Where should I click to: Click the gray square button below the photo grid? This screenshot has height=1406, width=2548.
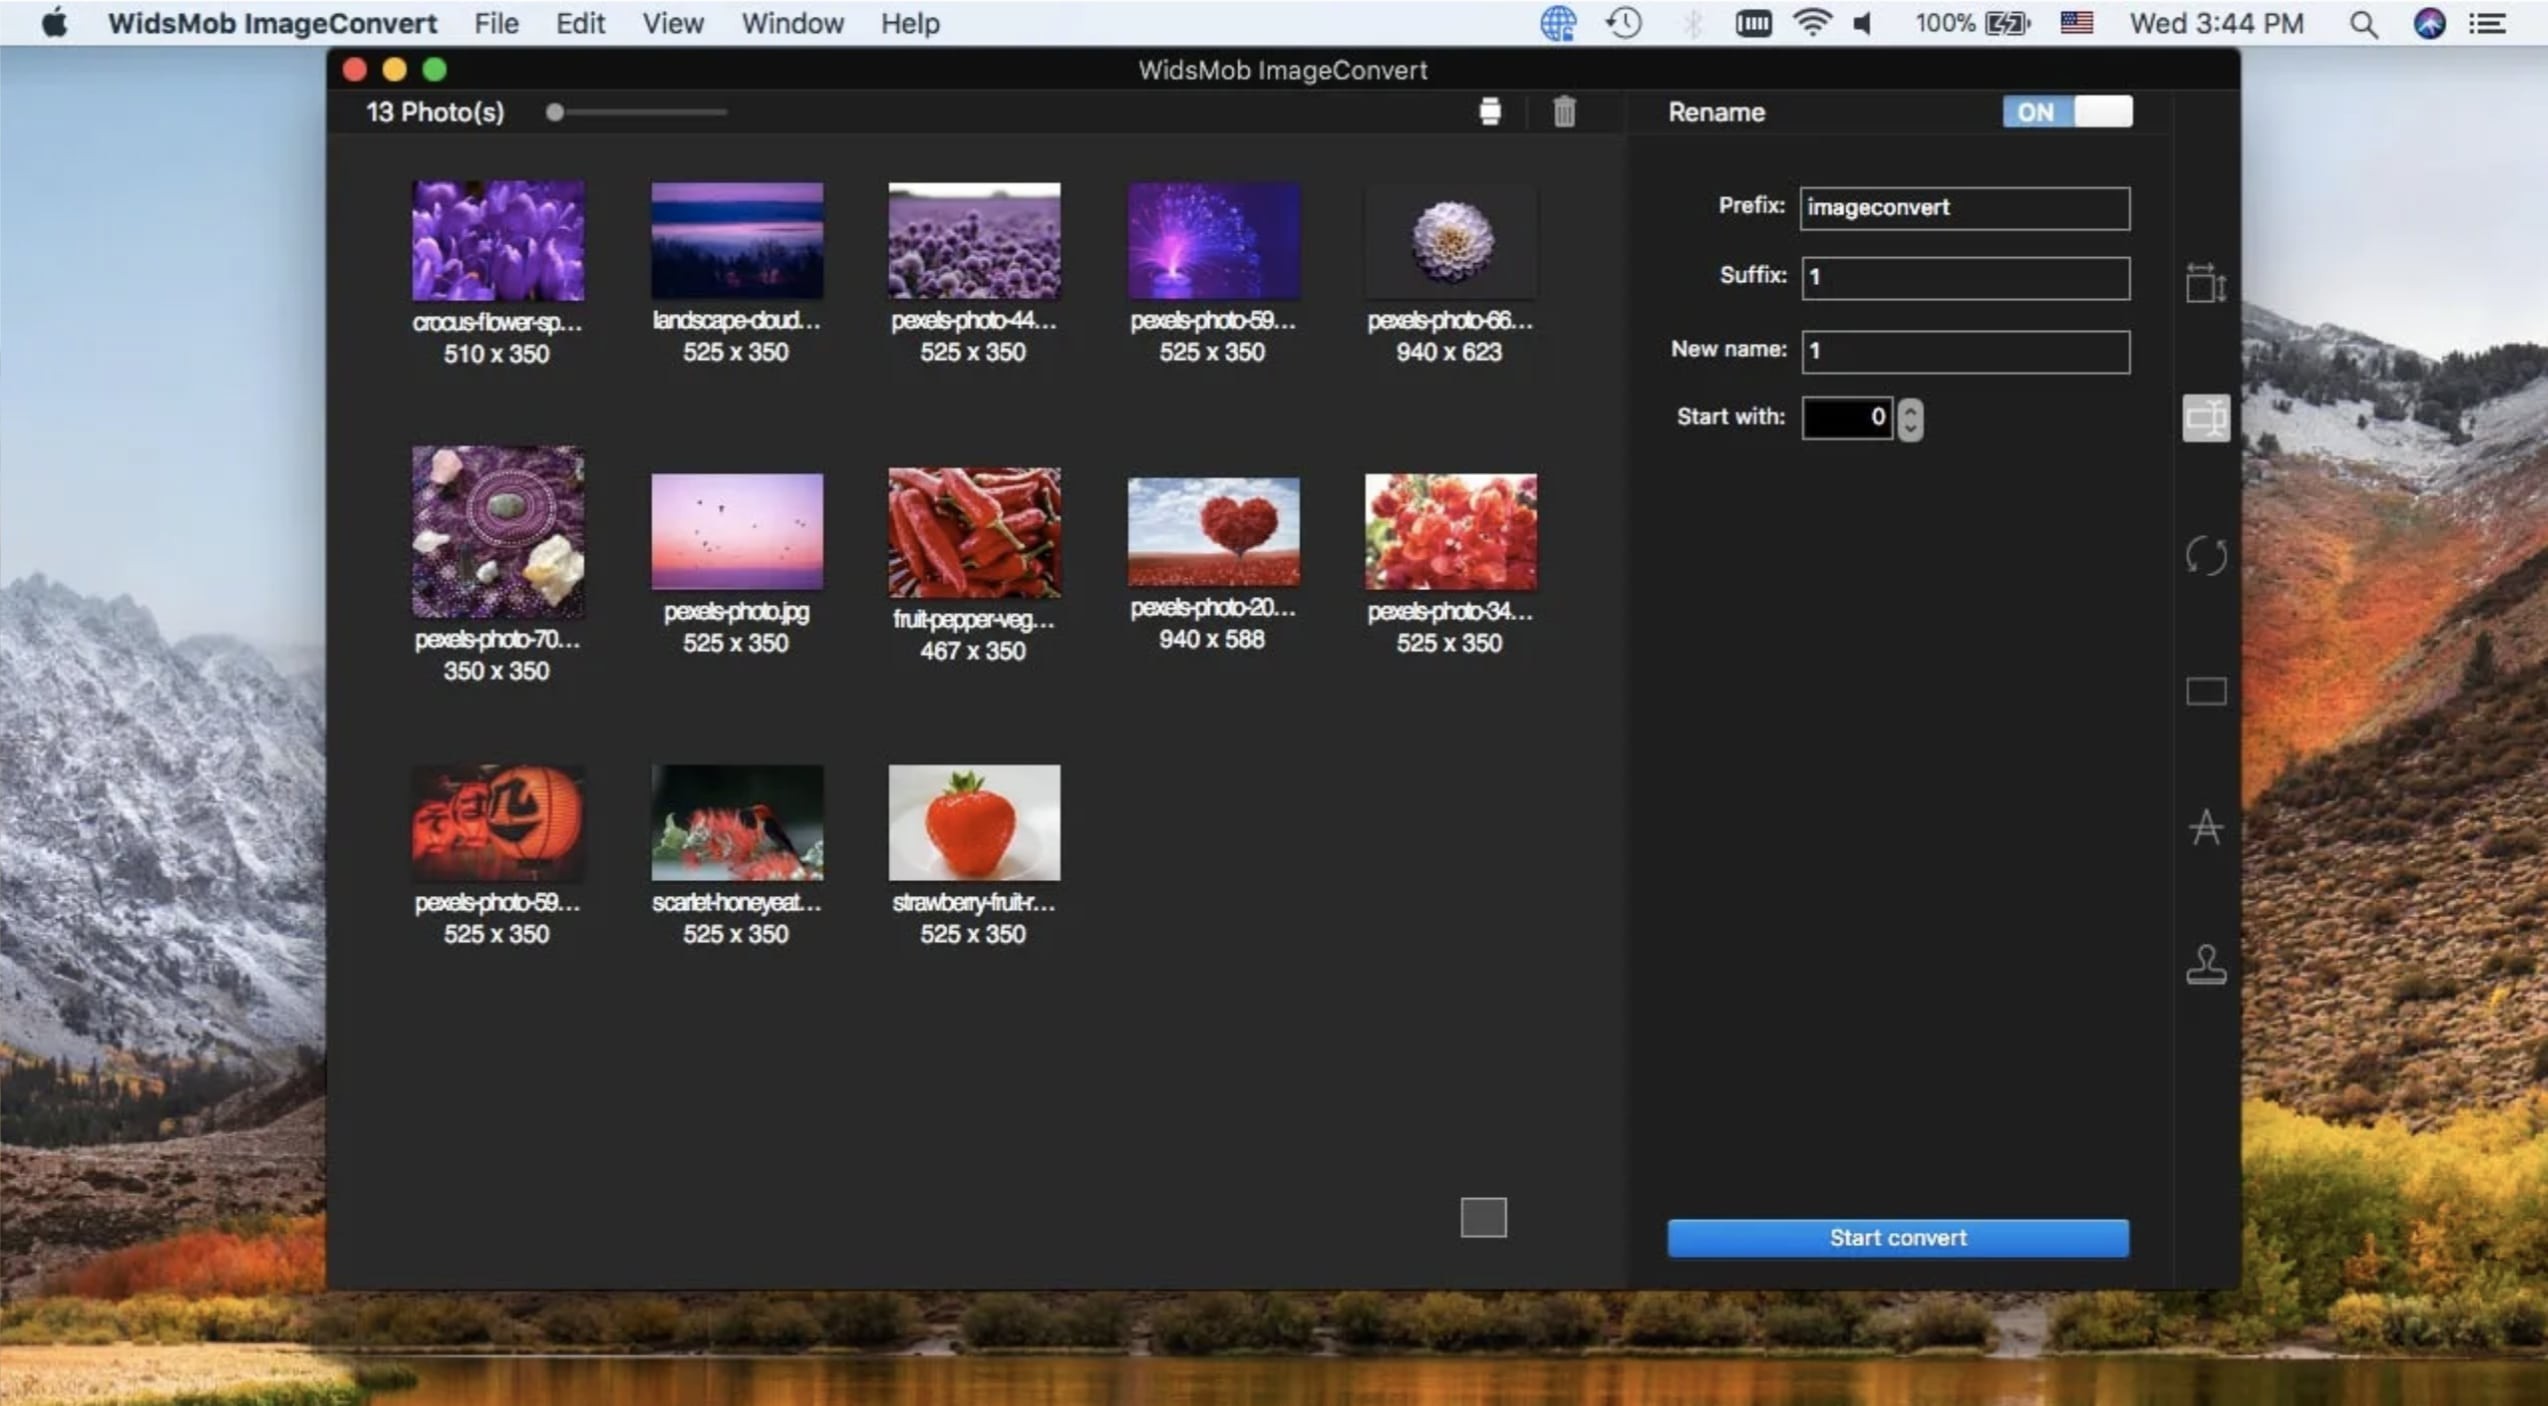point(1483,1217)
